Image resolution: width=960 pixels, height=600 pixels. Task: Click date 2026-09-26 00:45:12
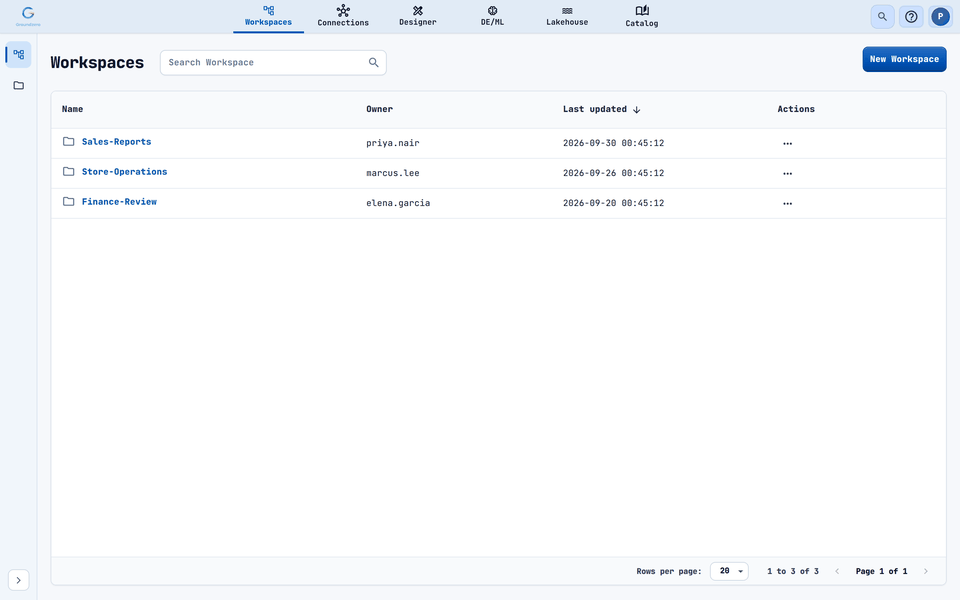coord(613,173)
